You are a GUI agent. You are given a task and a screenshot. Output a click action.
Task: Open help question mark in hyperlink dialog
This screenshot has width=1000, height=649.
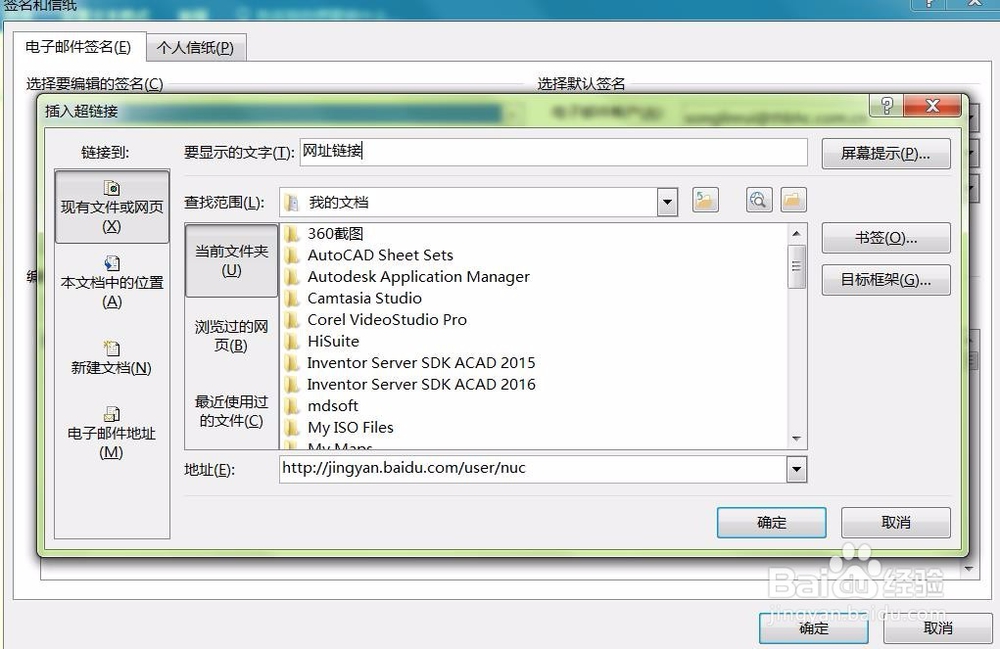tap(886, 105)
